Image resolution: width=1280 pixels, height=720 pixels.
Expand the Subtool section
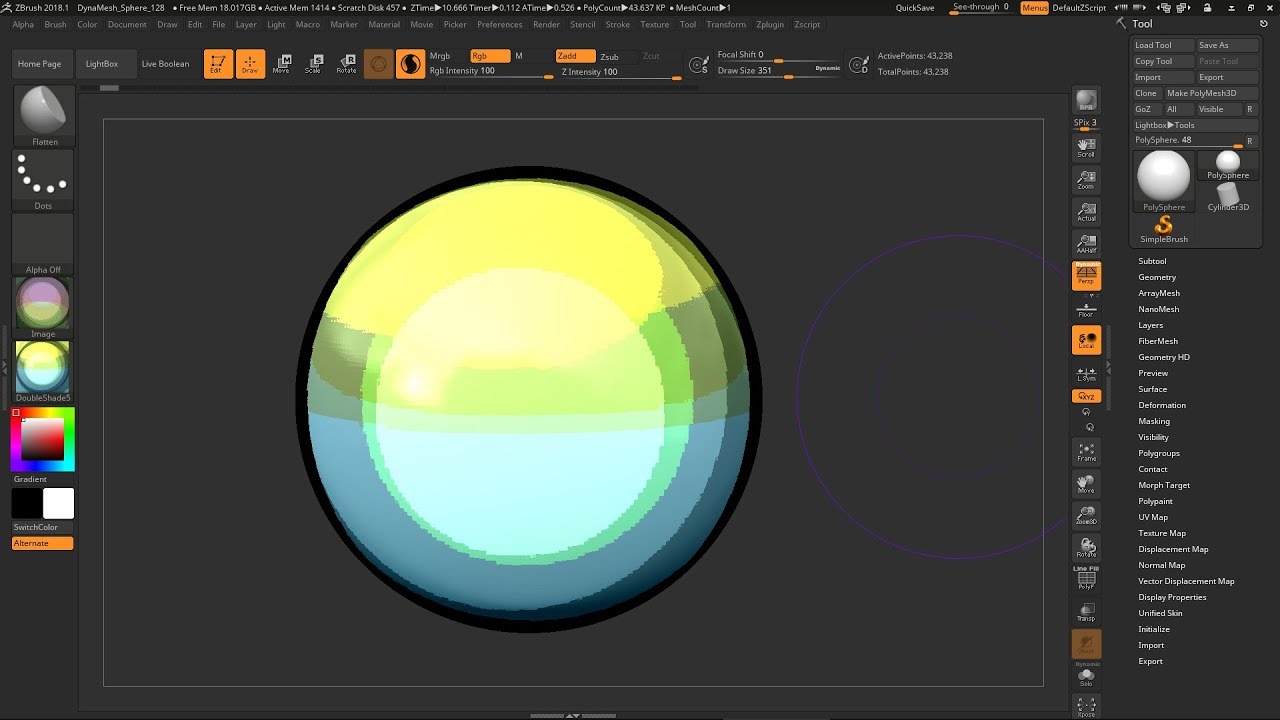pos(1152,261)
